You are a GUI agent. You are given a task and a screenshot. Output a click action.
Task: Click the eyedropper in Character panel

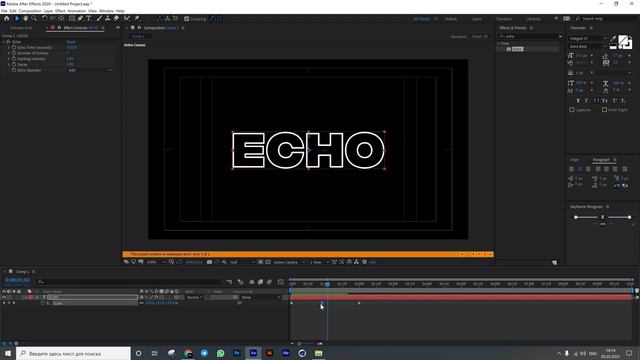tap(613, 38)
